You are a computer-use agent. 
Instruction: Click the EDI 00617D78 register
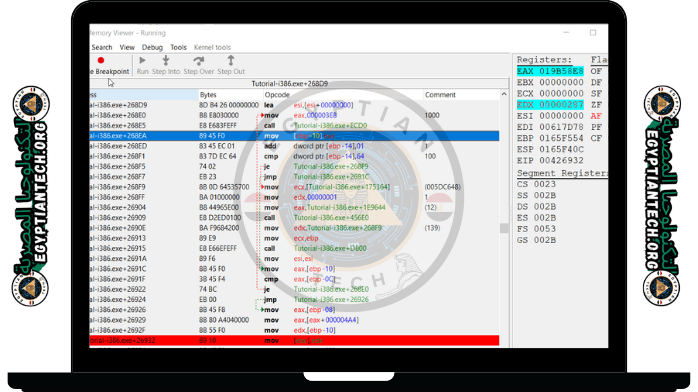click(550, 127)
